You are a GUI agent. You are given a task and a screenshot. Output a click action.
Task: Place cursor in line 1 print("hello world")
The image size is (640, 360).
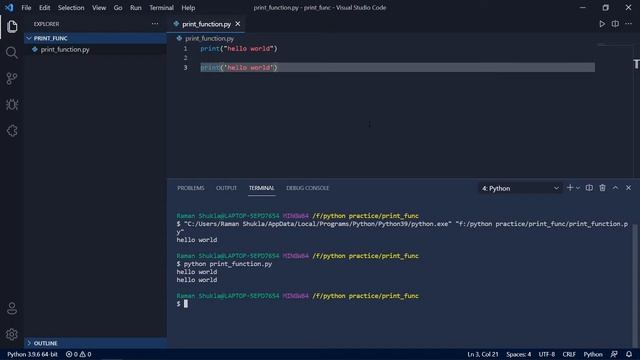[x=239, y=48]
